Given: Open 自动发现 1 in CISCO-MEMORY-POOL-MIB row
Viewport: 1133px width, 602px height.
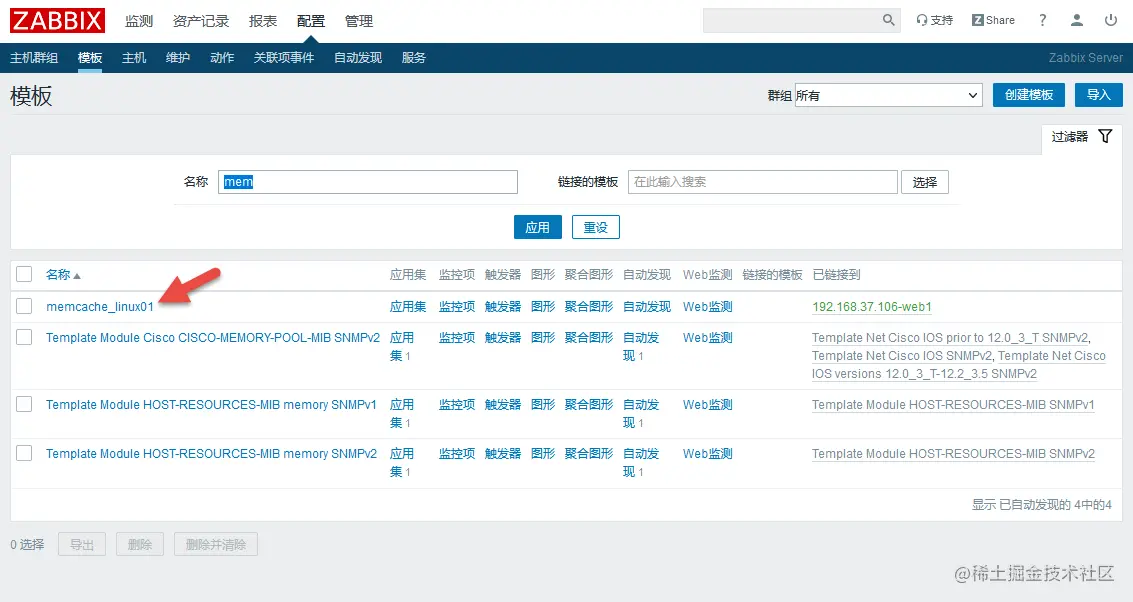Looking at the screenshot, I should (641, 346).
